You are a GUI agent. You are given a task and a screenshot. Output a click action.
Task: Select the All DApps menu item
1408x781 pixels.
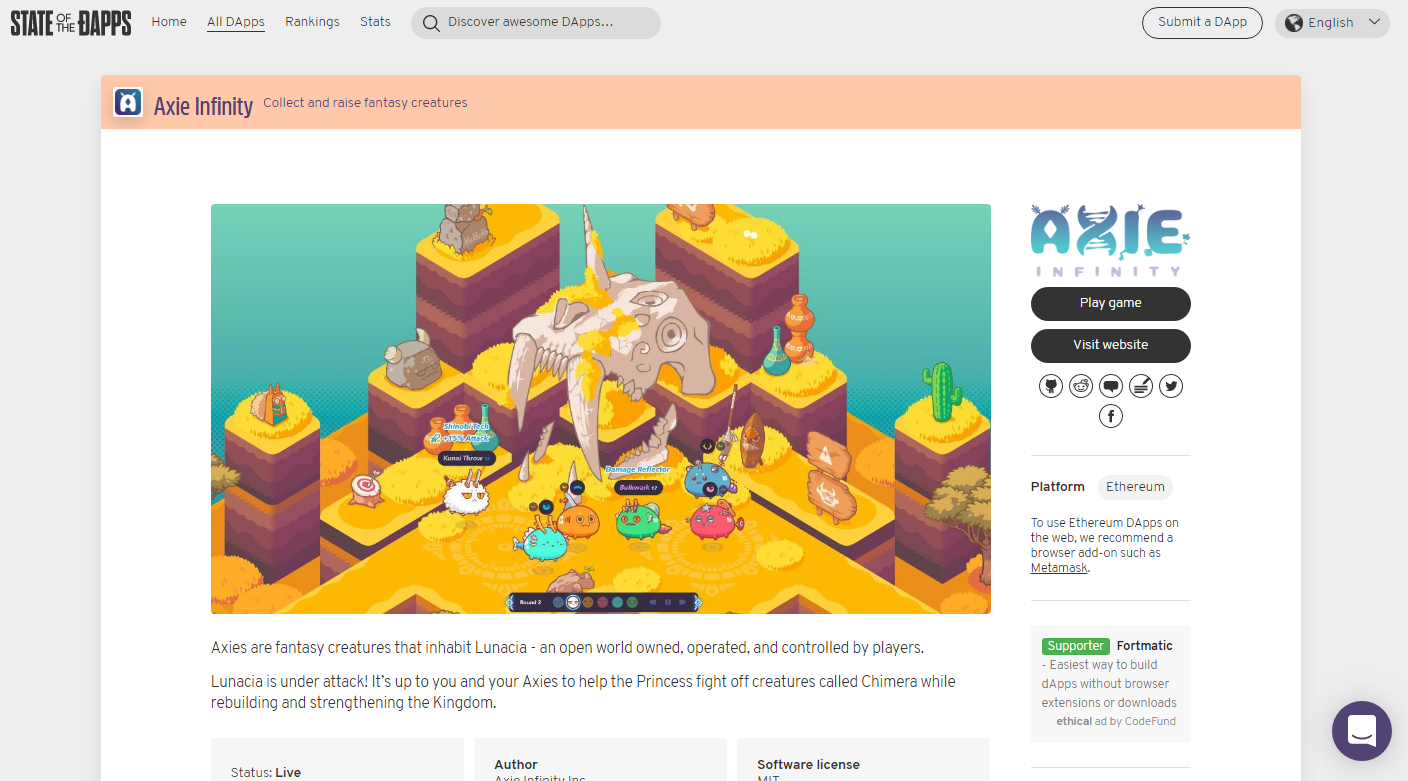point(235,21)
